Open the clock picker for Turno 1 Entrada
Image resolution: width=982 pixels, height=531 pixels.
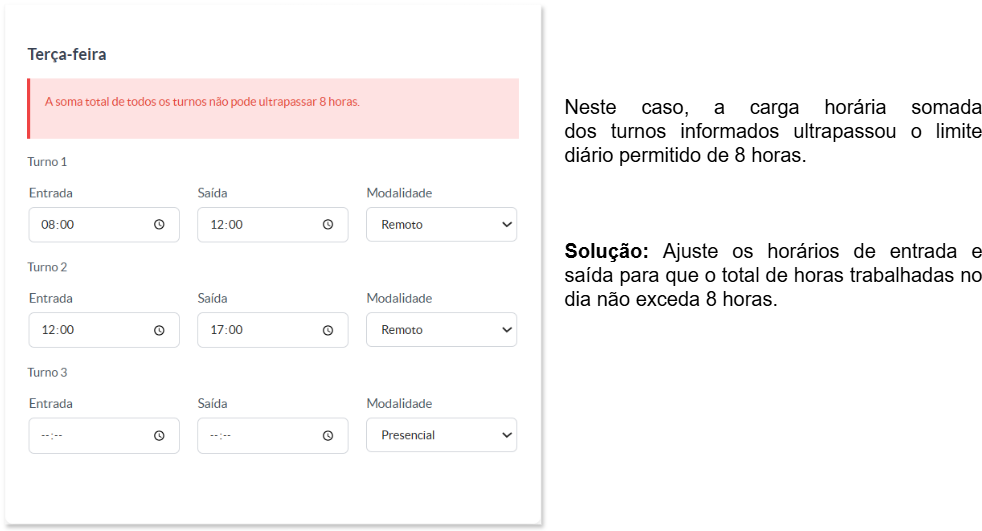click(x=159, y=224)
